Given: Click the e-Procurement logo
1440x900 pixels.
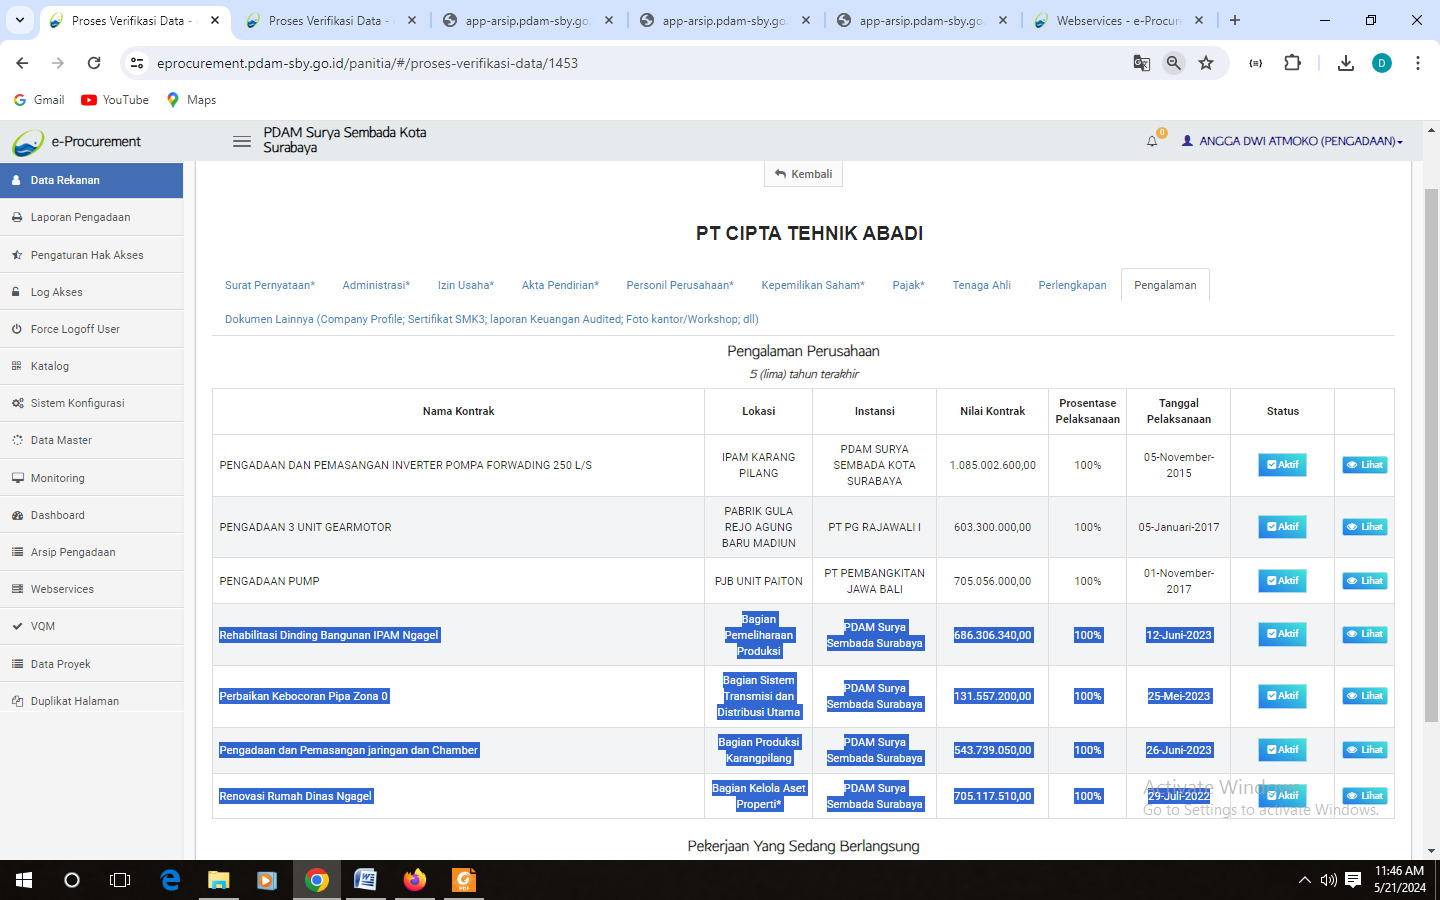Looking at the screenshot, I should pos(77,142).
